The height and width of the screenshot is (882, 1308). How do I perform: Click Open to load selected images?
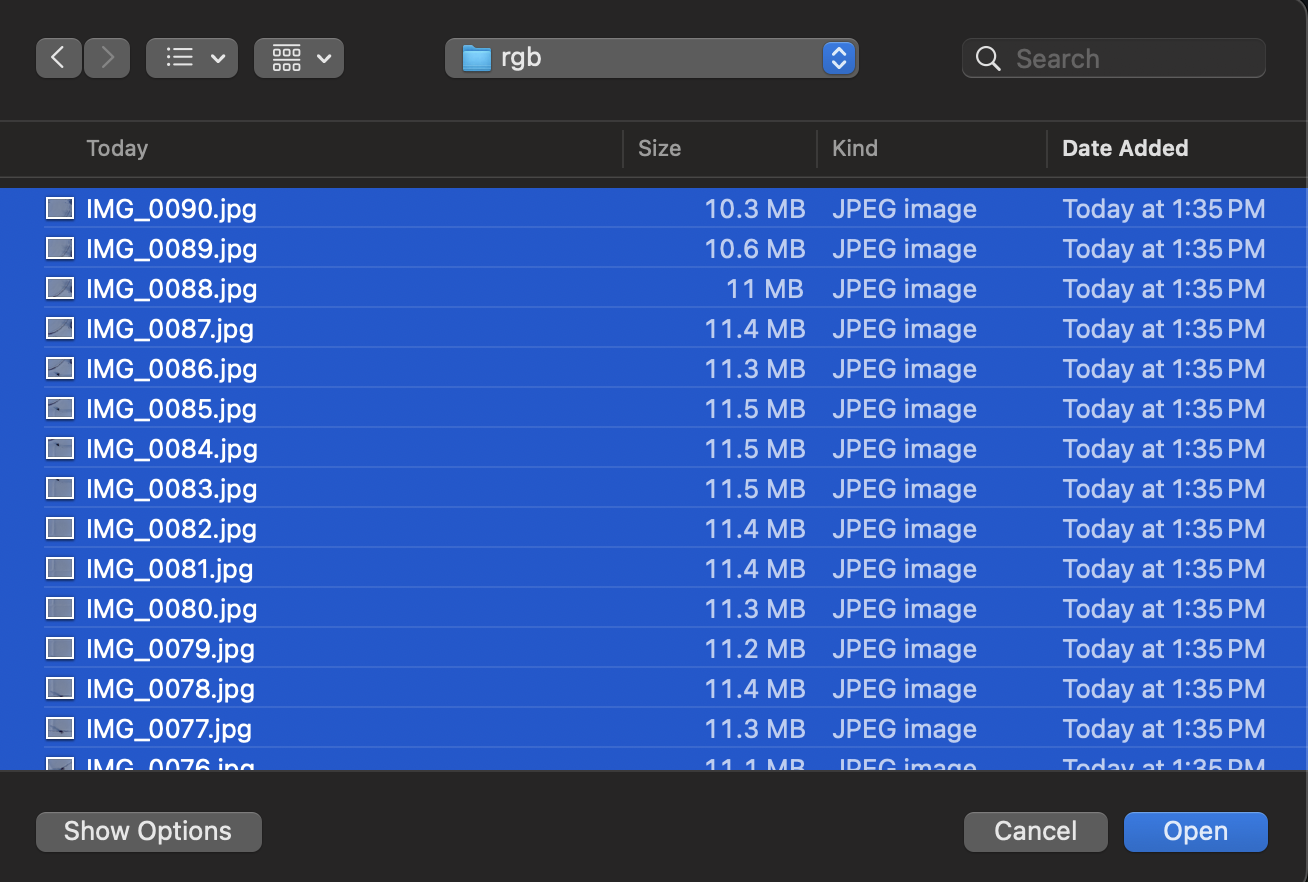tap(1195, 831)
